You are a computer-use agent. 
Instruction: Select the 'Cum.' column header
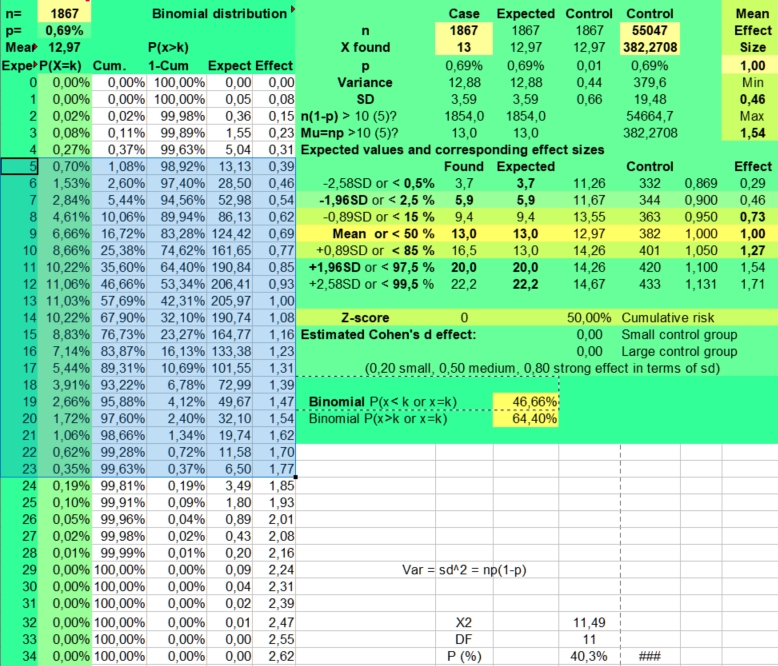[110, 66]
